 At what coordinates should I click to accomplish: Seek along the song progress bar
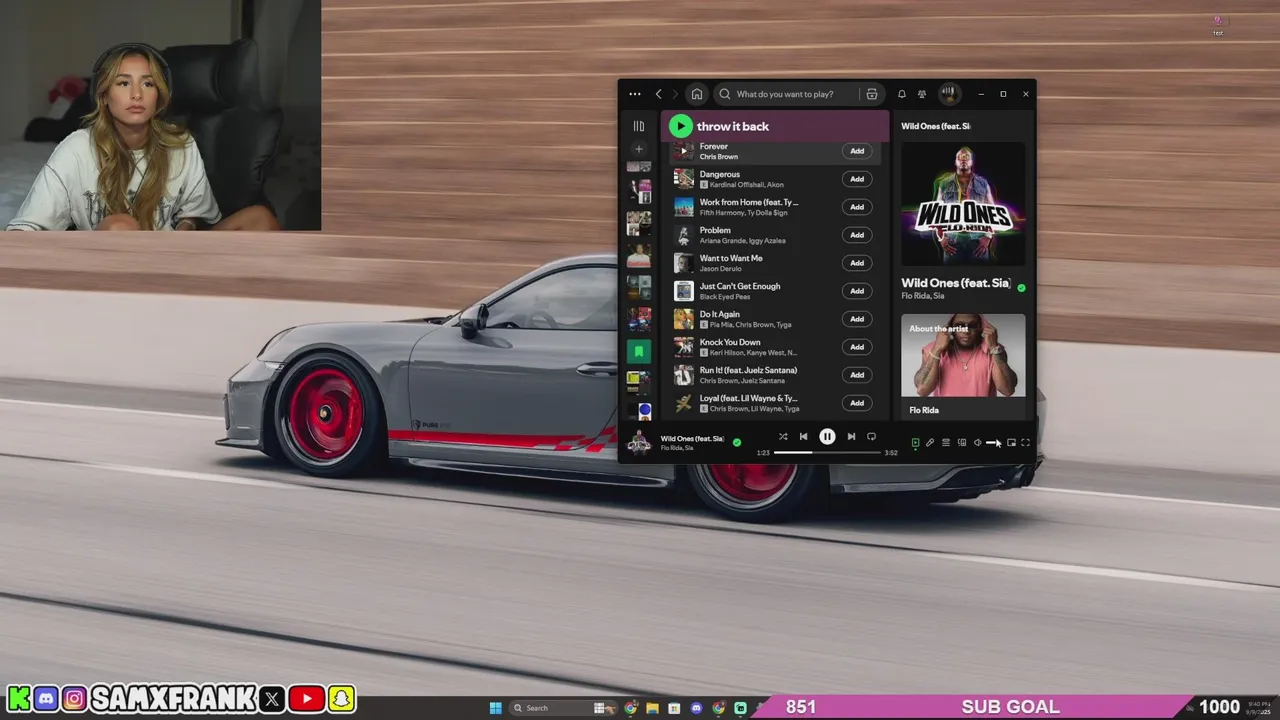click(827, 453)
